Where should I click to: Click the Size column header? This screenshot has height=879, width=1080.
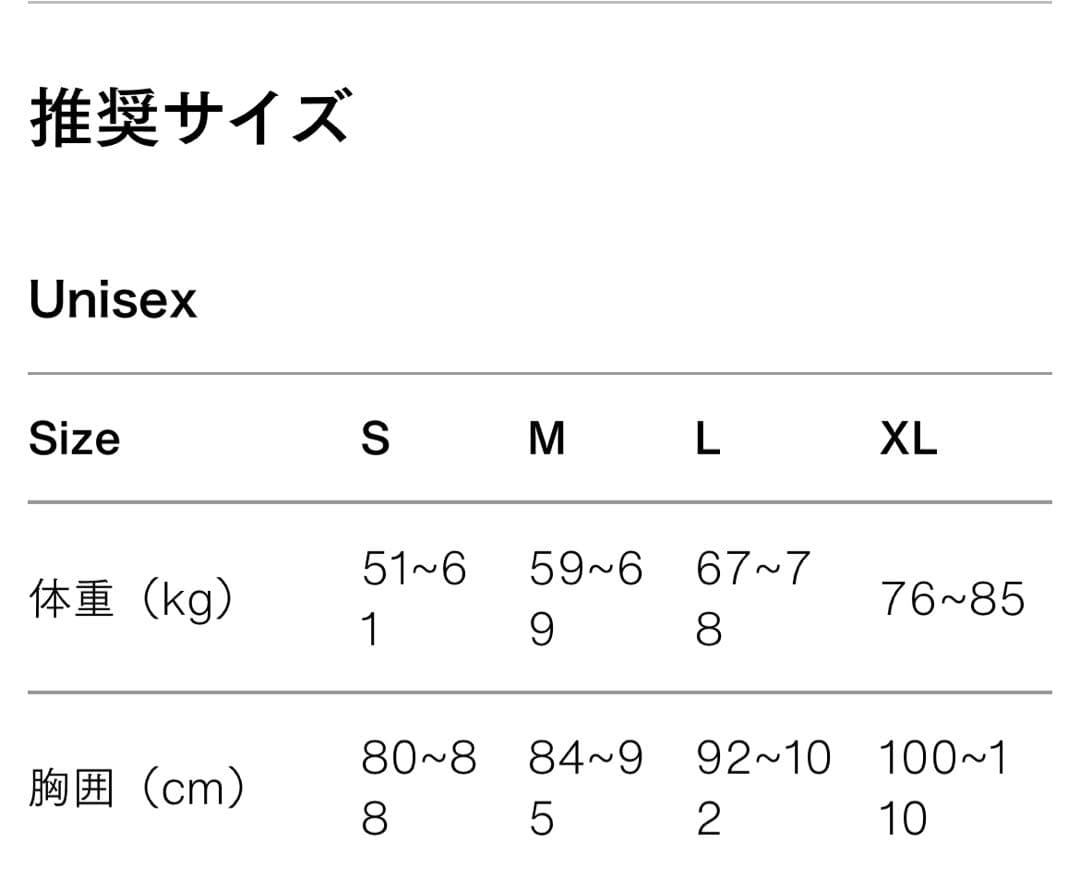point(75,439)
